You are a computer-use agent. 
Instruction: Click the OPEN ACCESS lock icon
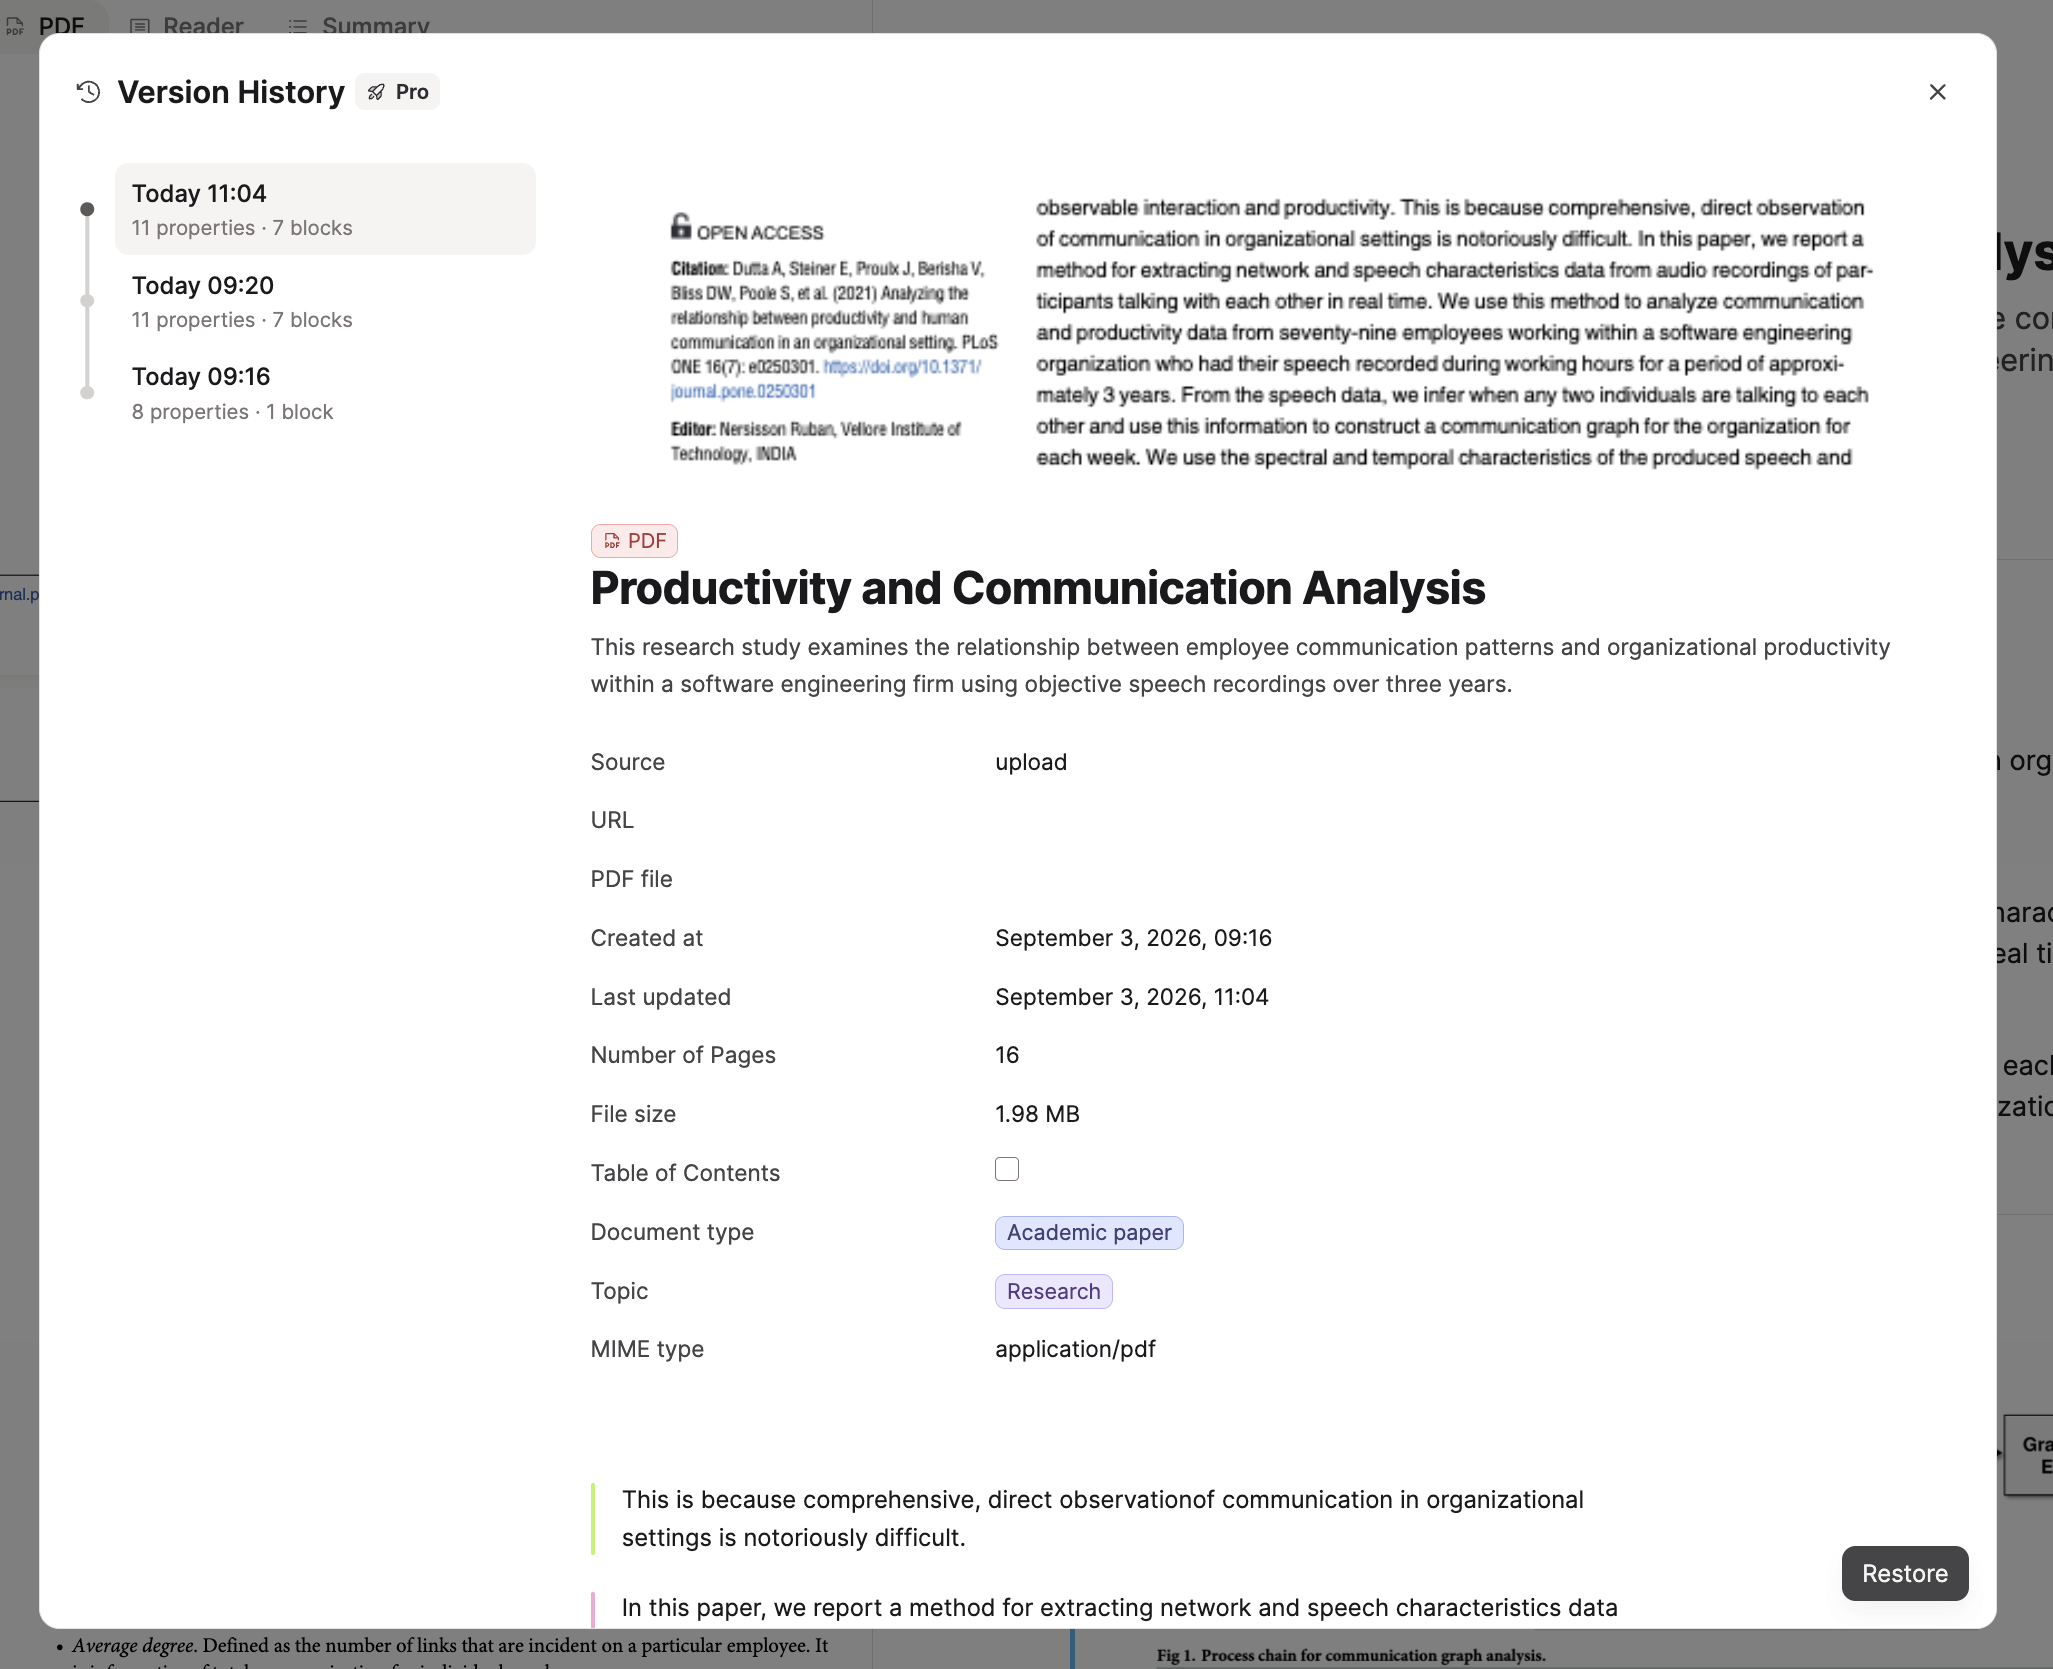pos(681,226)
